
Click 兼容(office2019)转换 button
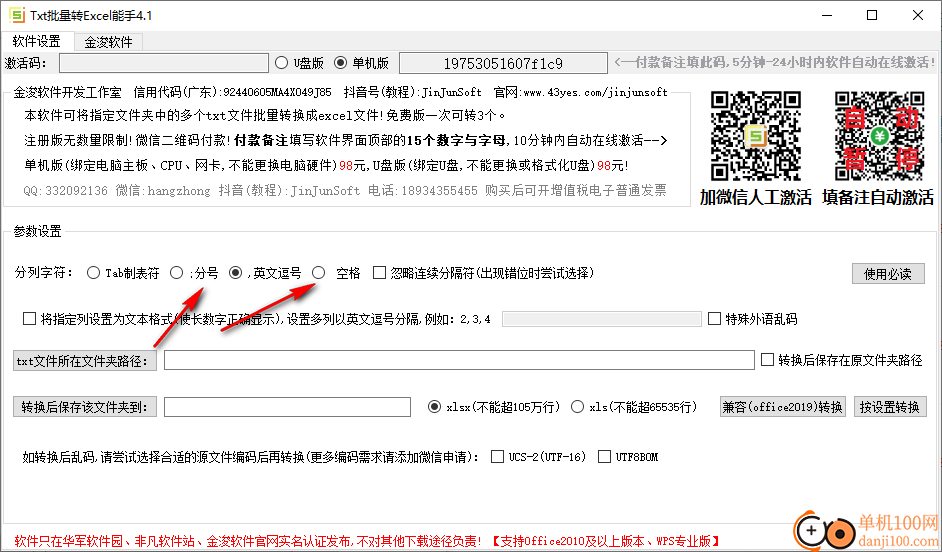783,407
